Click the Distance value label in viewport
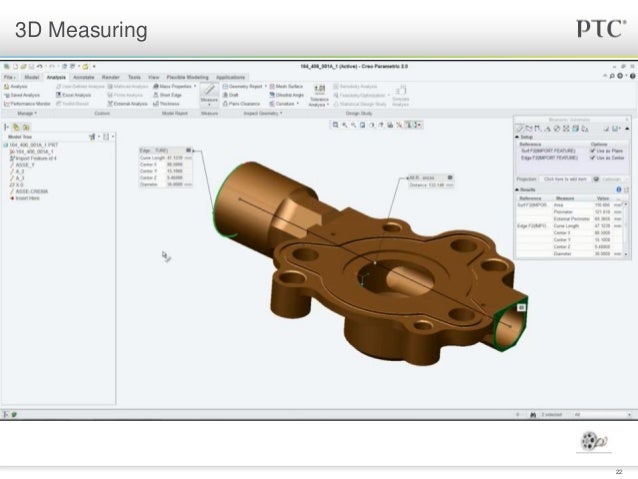This screenshot has height=479, width=638. pos(431,185)
